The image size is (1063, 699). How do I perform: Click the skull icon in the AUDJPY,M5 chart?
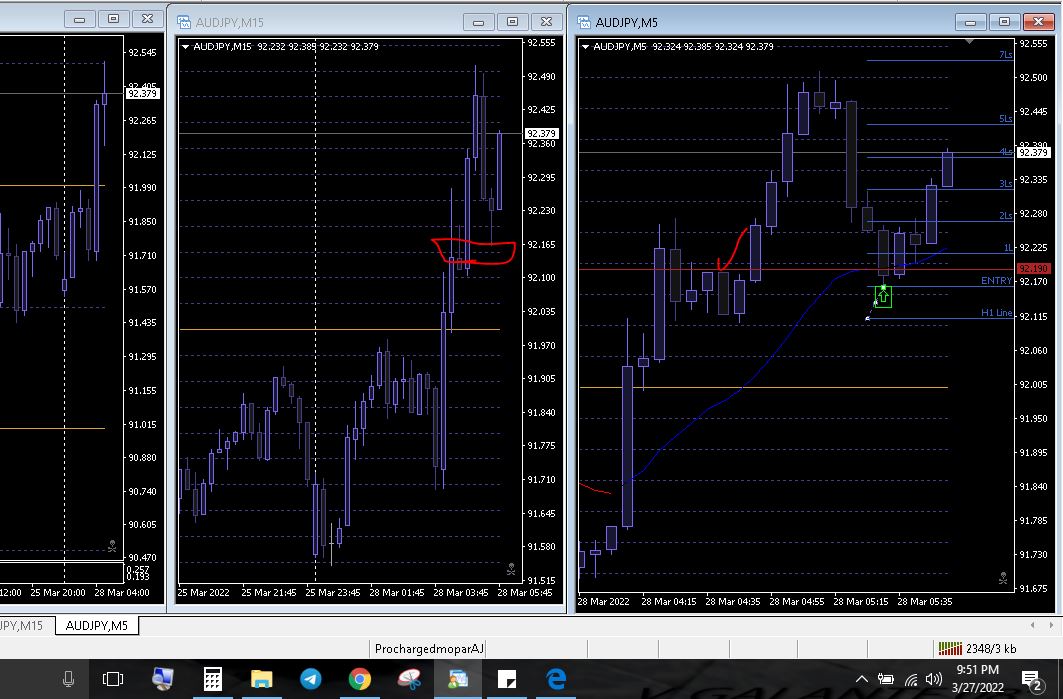pos(1003,578)
